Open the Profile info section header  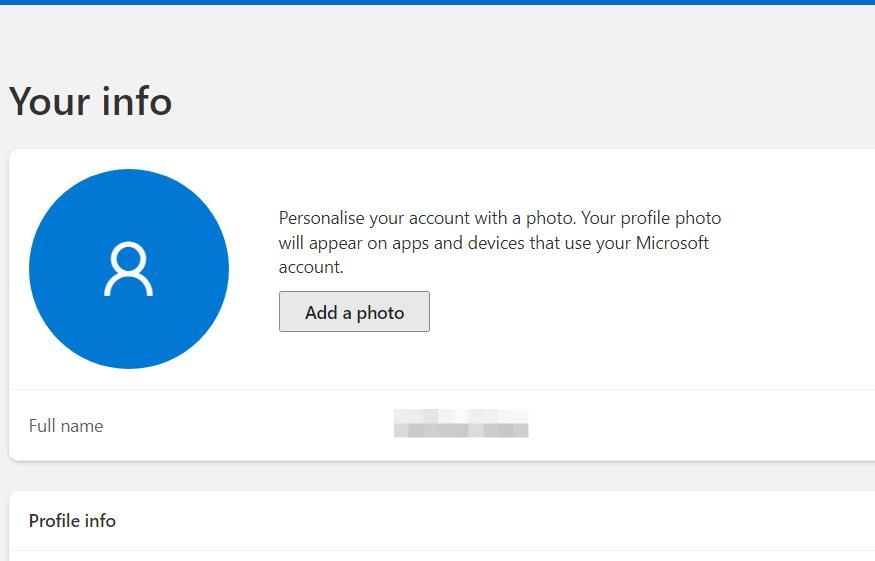(72, 521)
